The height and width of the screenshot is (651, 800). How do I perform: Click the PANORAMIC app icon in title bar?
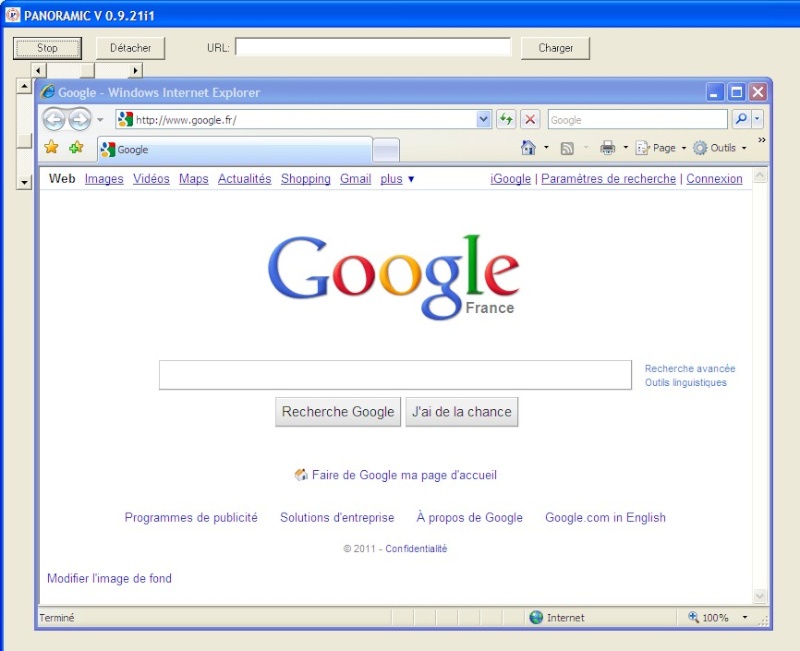pos(12,15)
